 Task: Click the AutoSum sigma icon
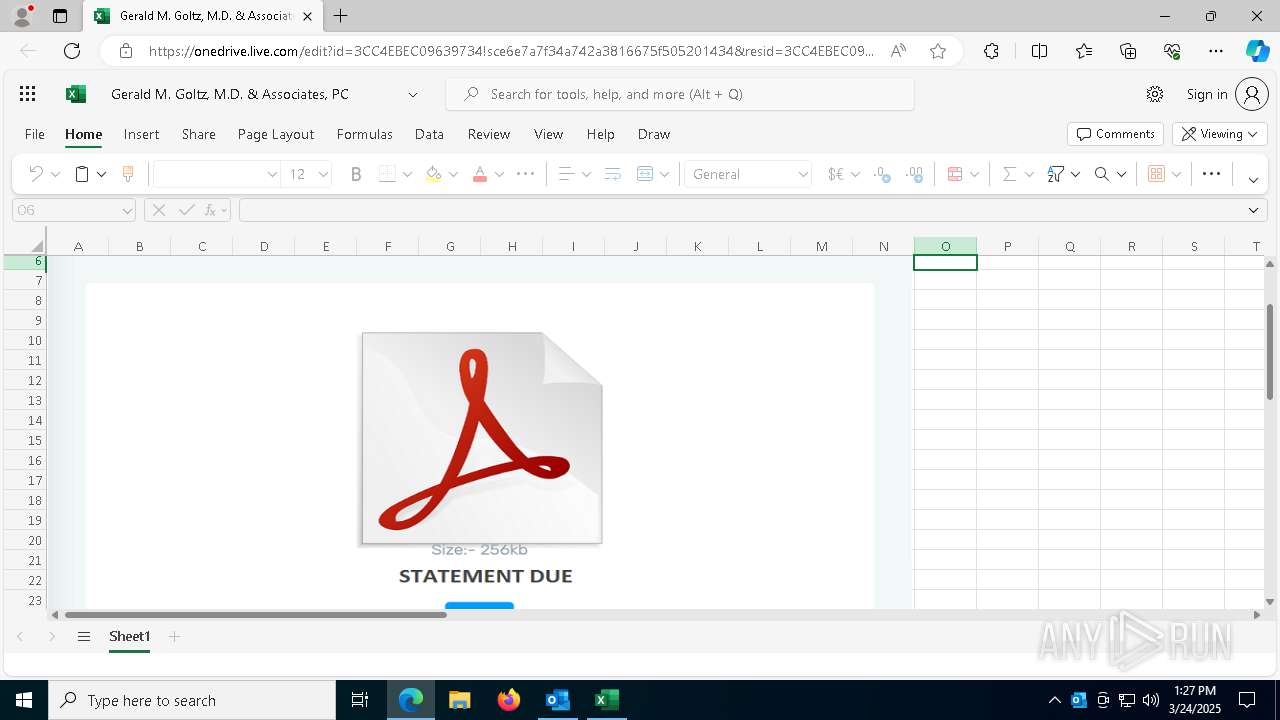pos(1009,174)
